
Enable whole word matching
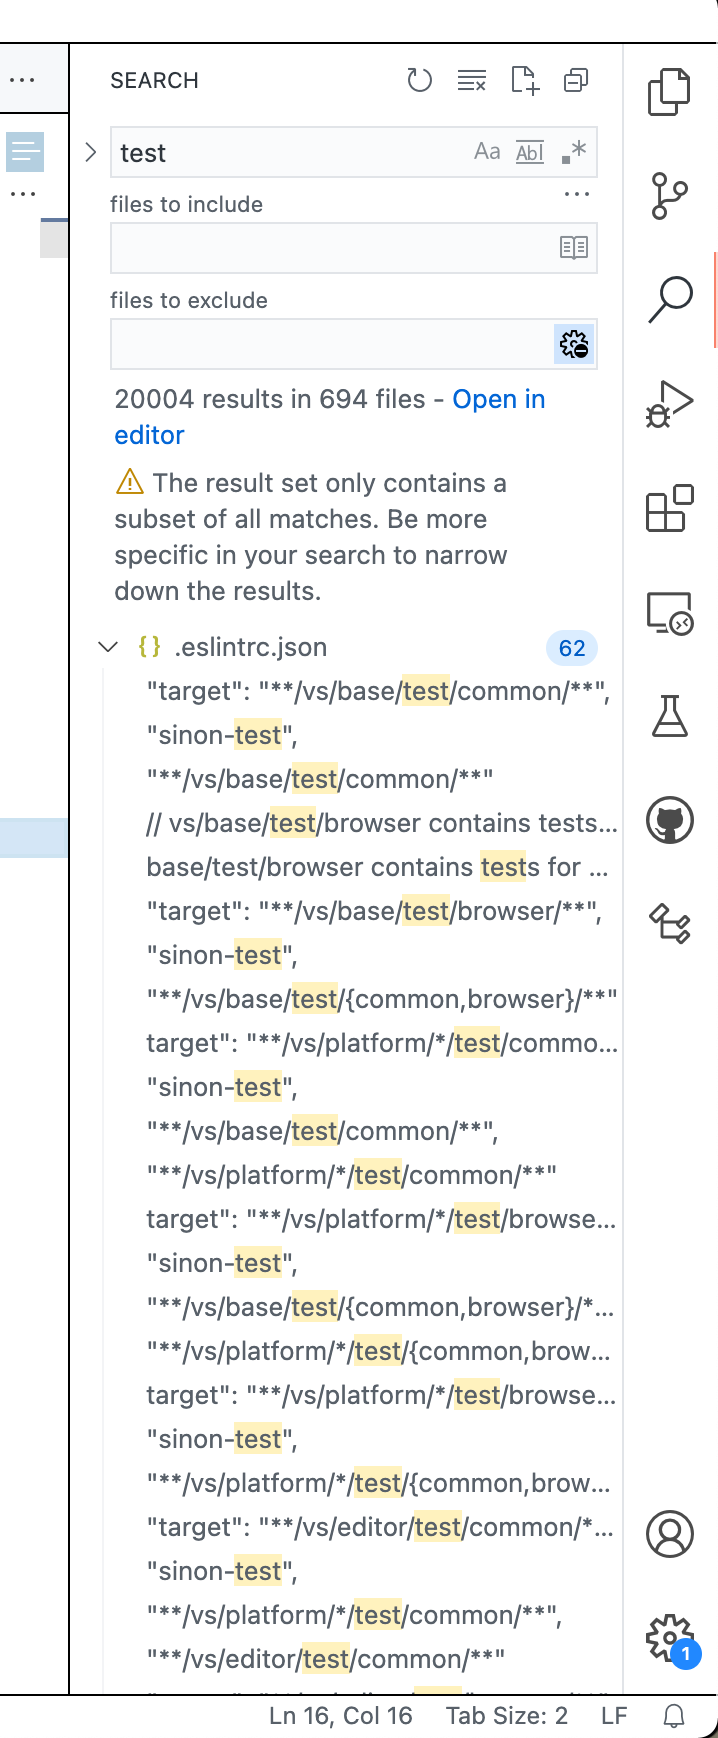pos(530,151)
